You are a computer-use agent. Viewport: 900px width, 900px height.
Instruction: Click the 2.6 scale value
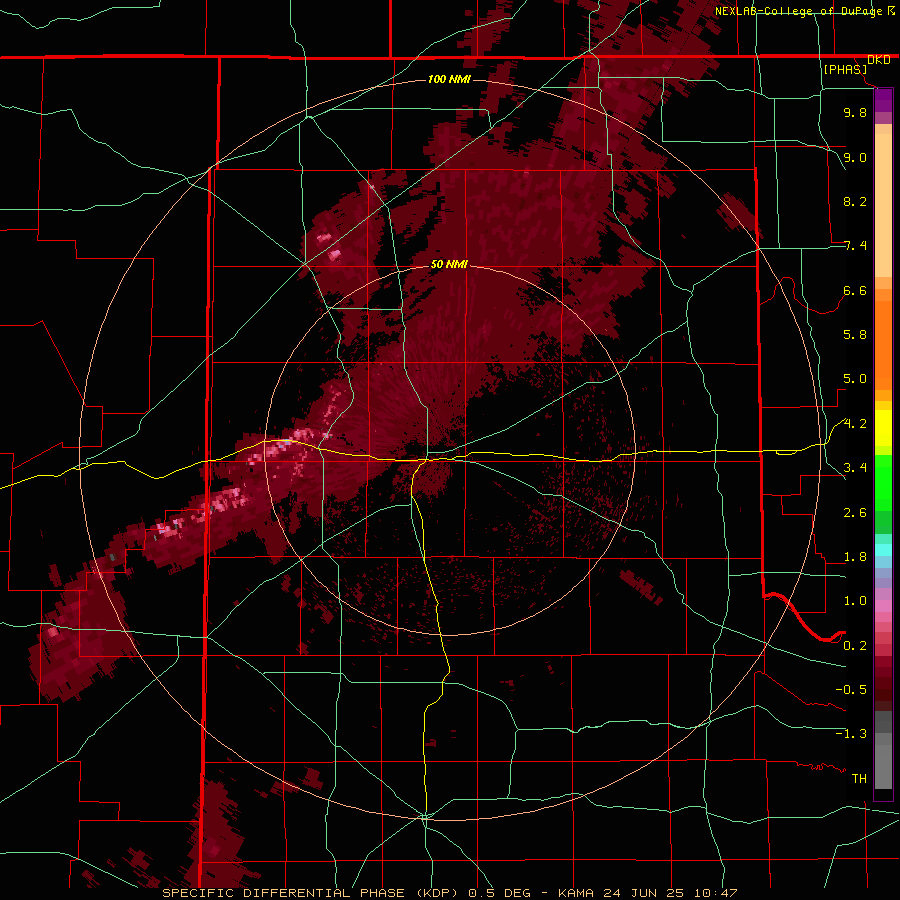855,513
